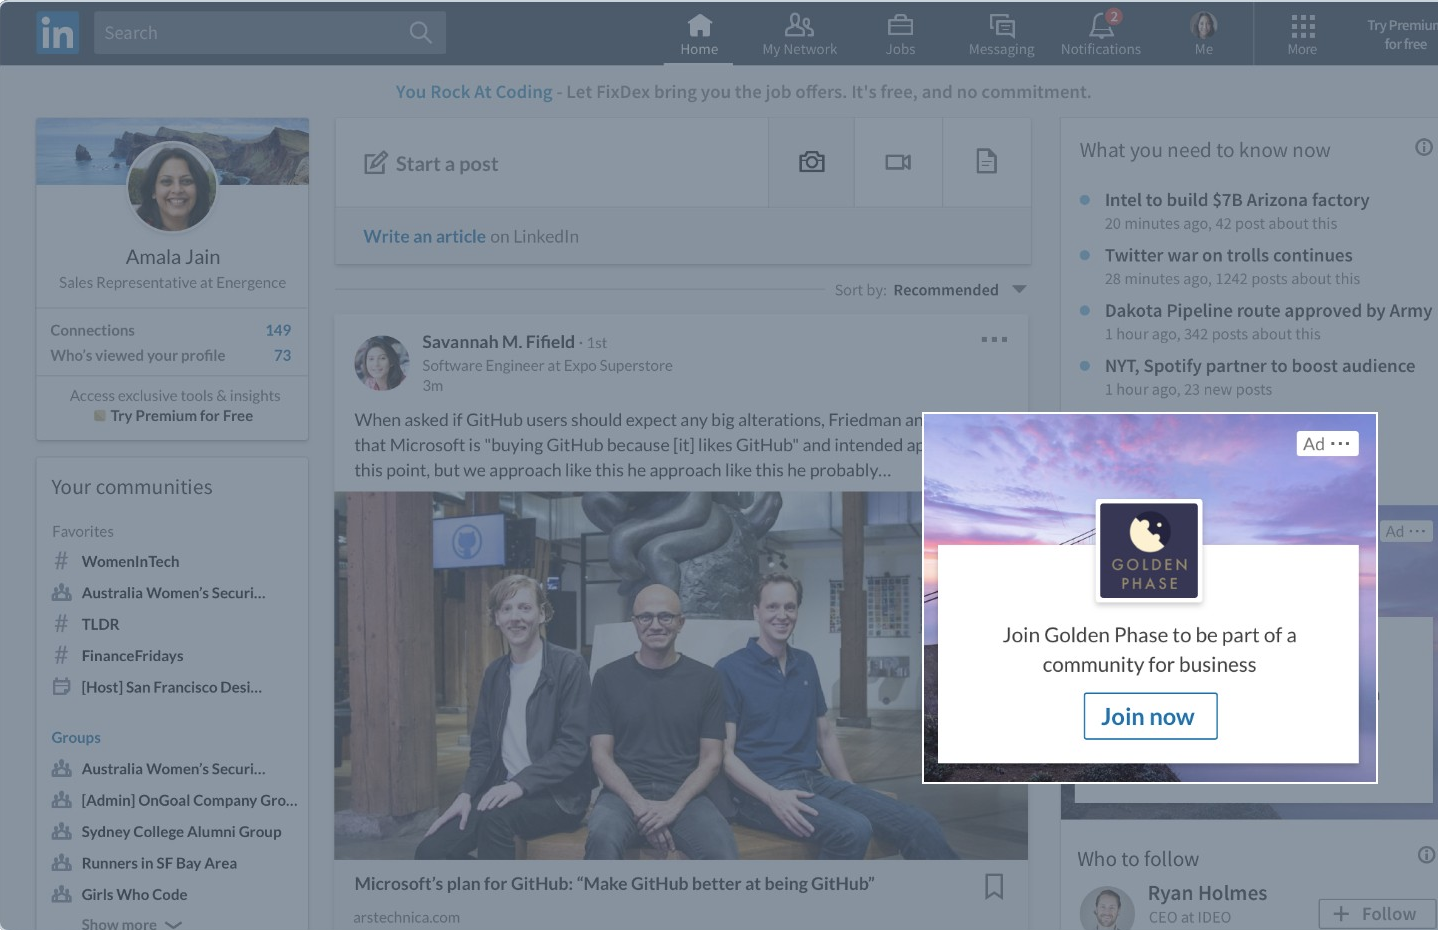Bookmark the Microsoft GitHub article

[x=994, y=886]
